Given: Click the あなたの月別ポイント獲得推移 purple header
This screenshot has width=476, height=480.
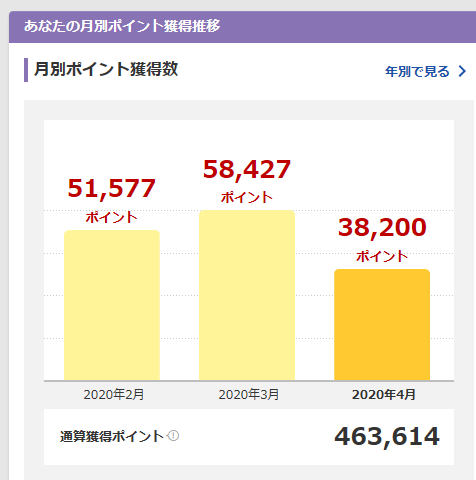Looking at the screenshot, I should pyautogui.click(x=242, y=27).
